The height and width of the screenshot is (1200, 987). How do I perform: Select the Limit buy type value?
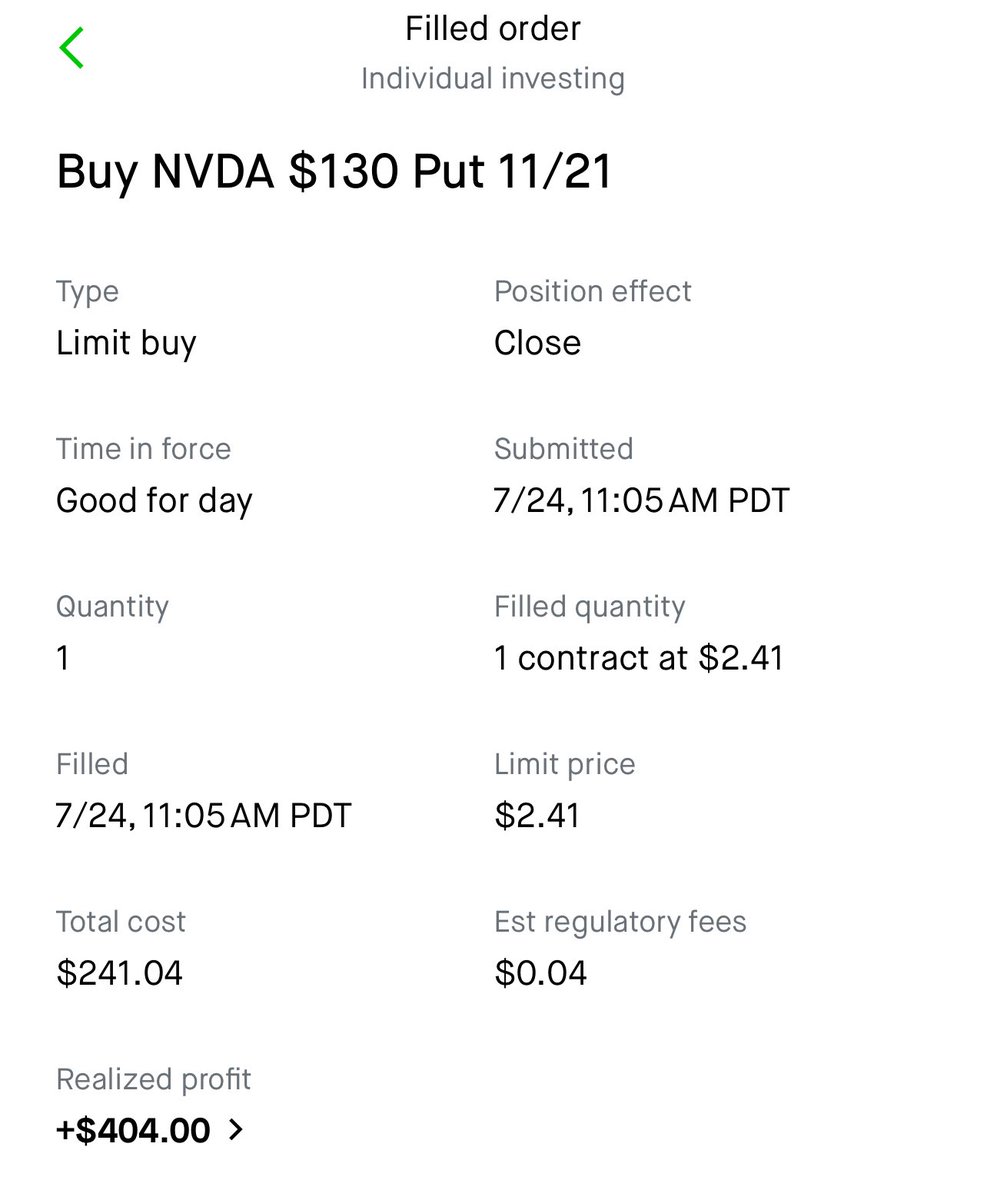(x=126, y=343)
